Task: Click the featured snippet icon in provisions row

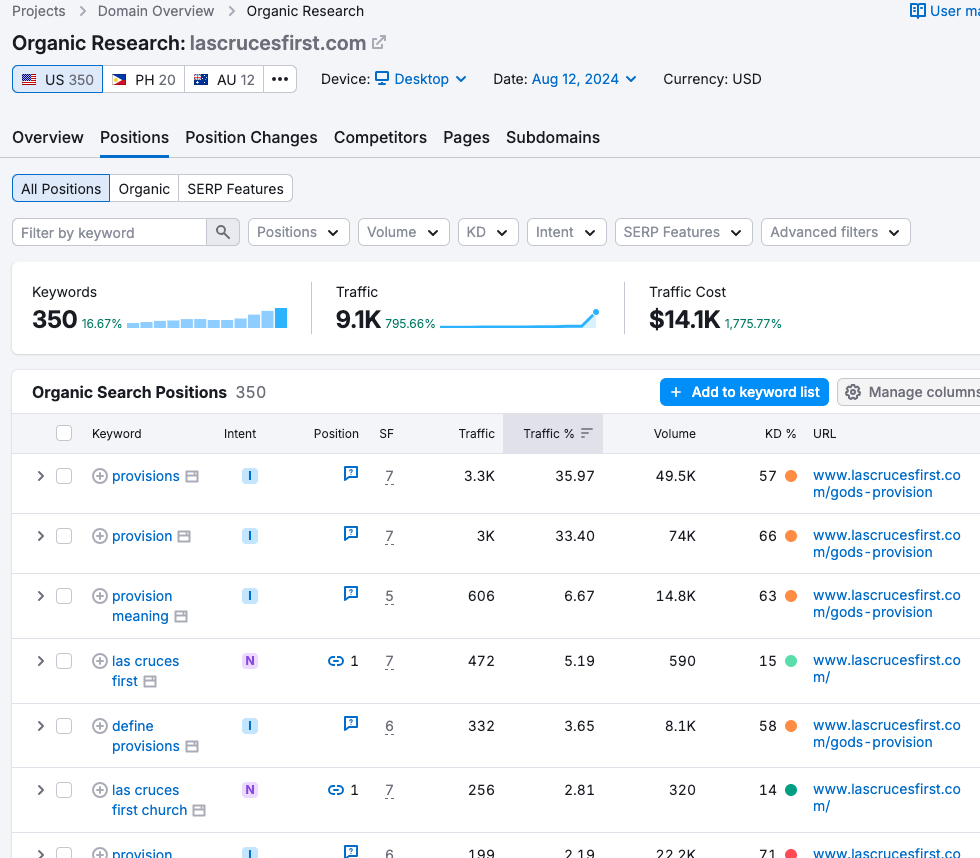Action: pos(351,473)
